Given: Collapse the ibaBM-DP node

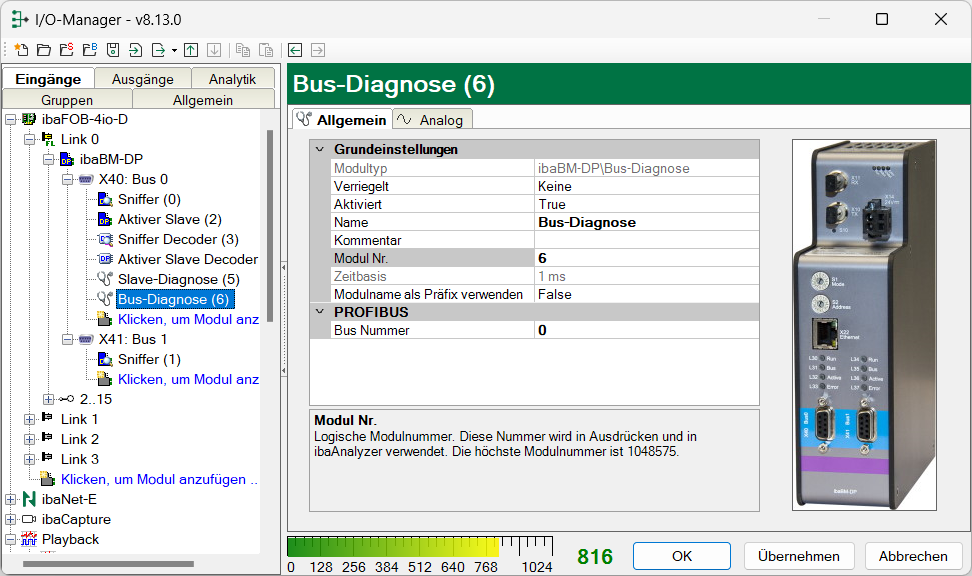Looking at the screenshot, I should 48,159.
